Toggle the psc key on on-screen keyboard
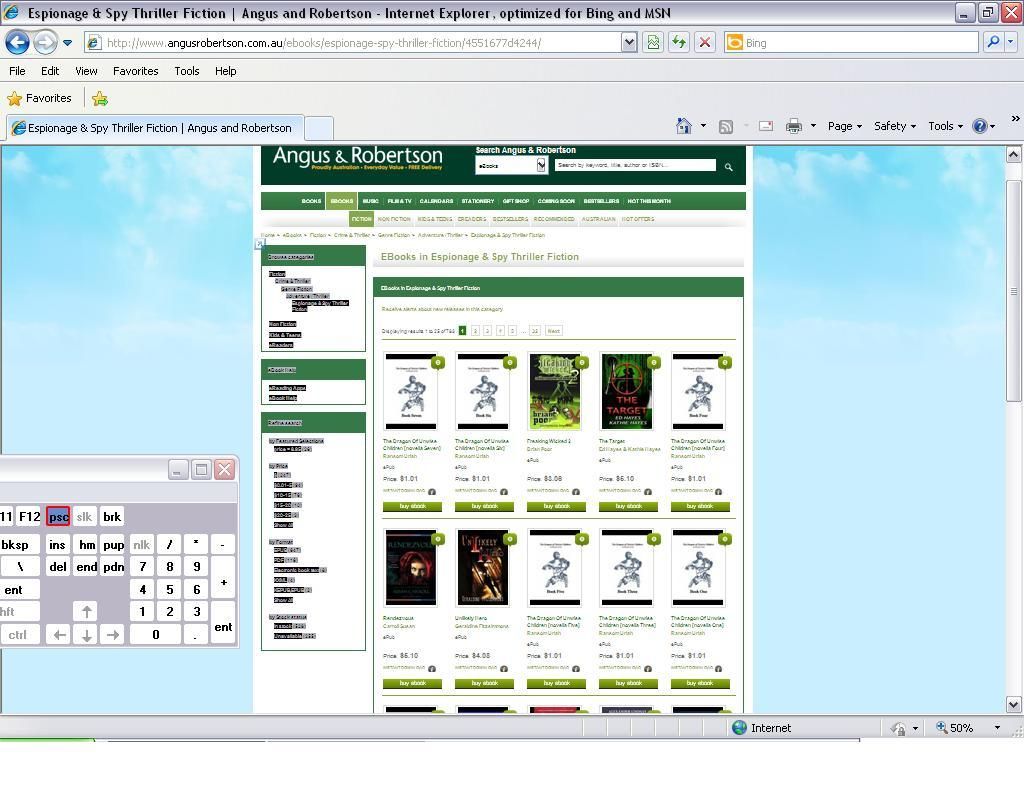 (x=58, y=516)
